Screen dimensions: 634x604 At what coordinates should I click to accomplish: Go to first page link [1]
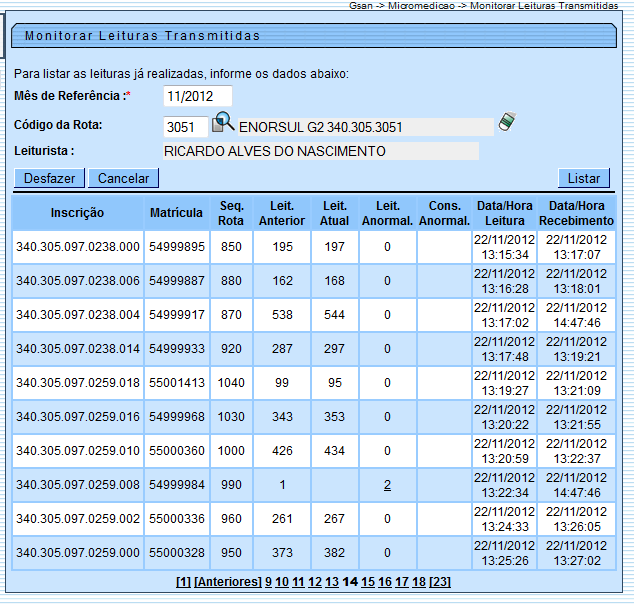tap(183, 582)
